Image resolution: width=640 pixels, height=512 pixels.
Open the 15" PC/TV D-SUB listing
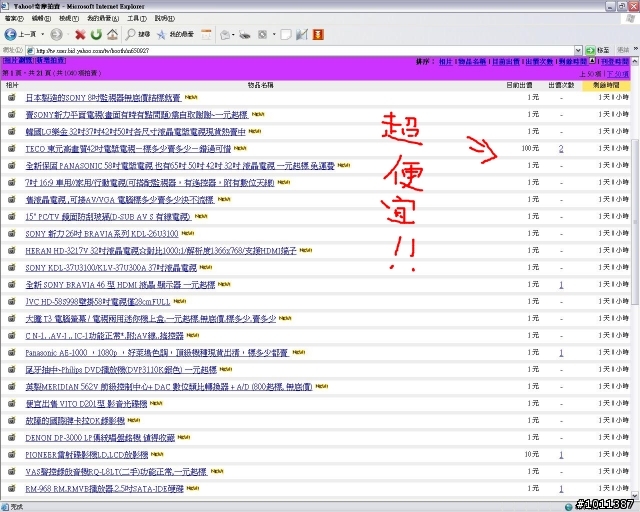coord(108,217)
